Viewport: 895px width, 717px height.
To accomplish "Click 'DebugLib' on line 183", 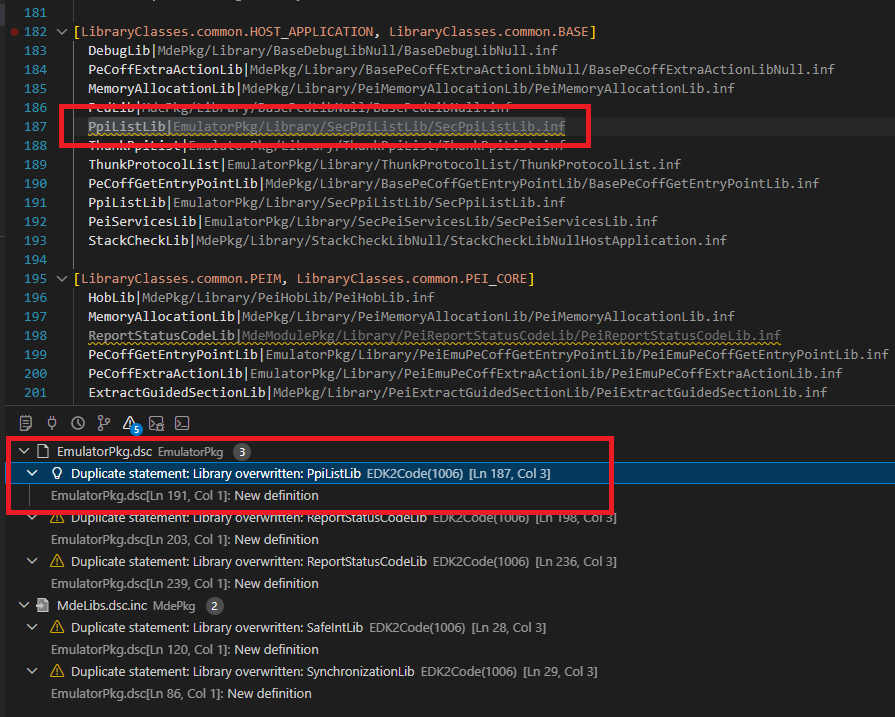I will tap(119, 51).
